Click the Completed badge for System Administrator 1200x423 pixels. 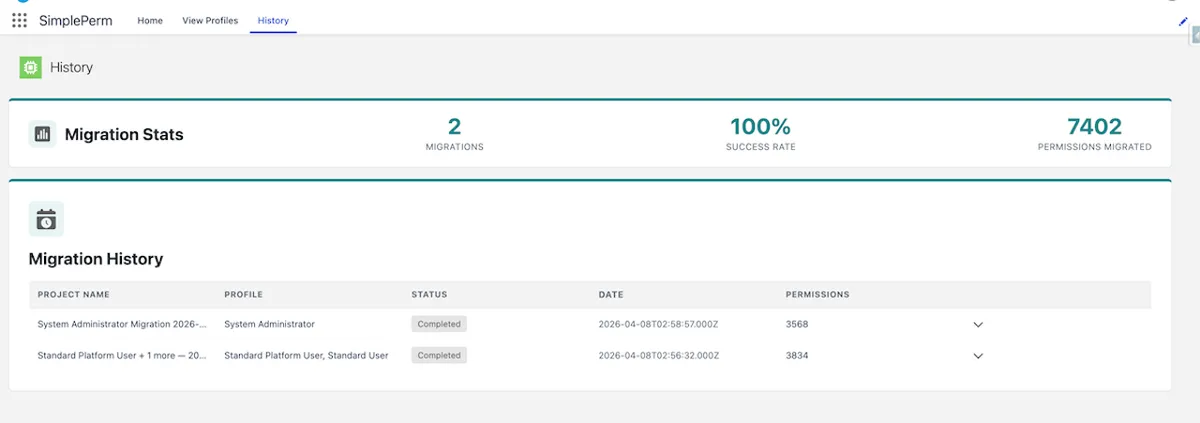coord(439,324)
